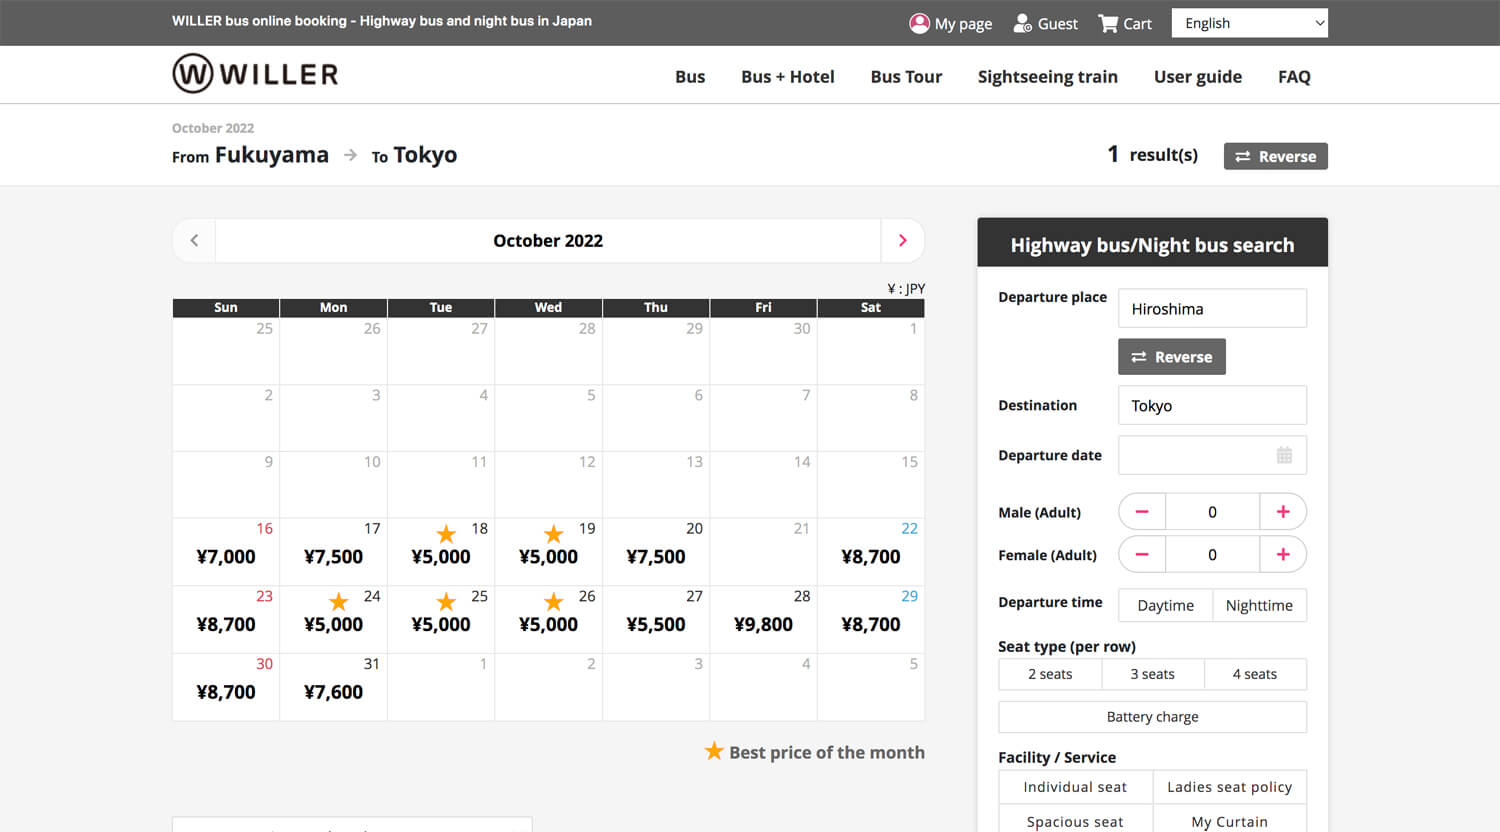Open the shopping Cart icon
1500x832 pixels.
(x=1108, y=23)
